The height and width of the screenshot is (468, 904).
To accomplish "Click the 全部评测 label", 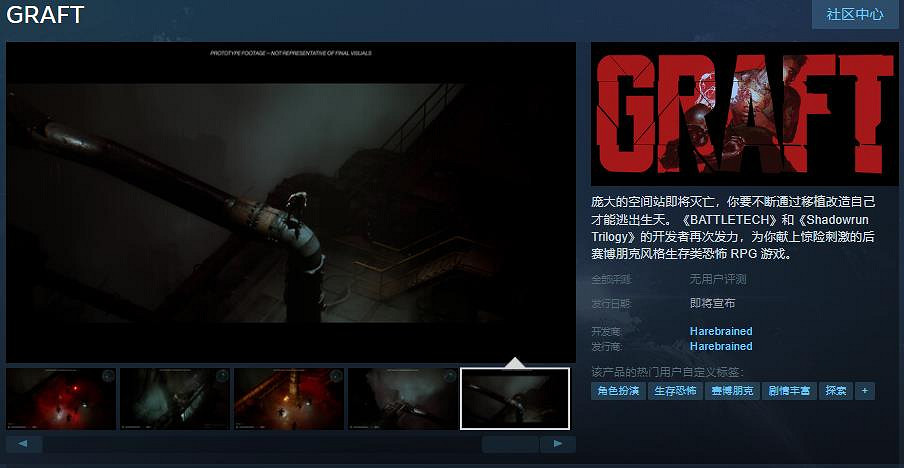I will coord(612,280).
